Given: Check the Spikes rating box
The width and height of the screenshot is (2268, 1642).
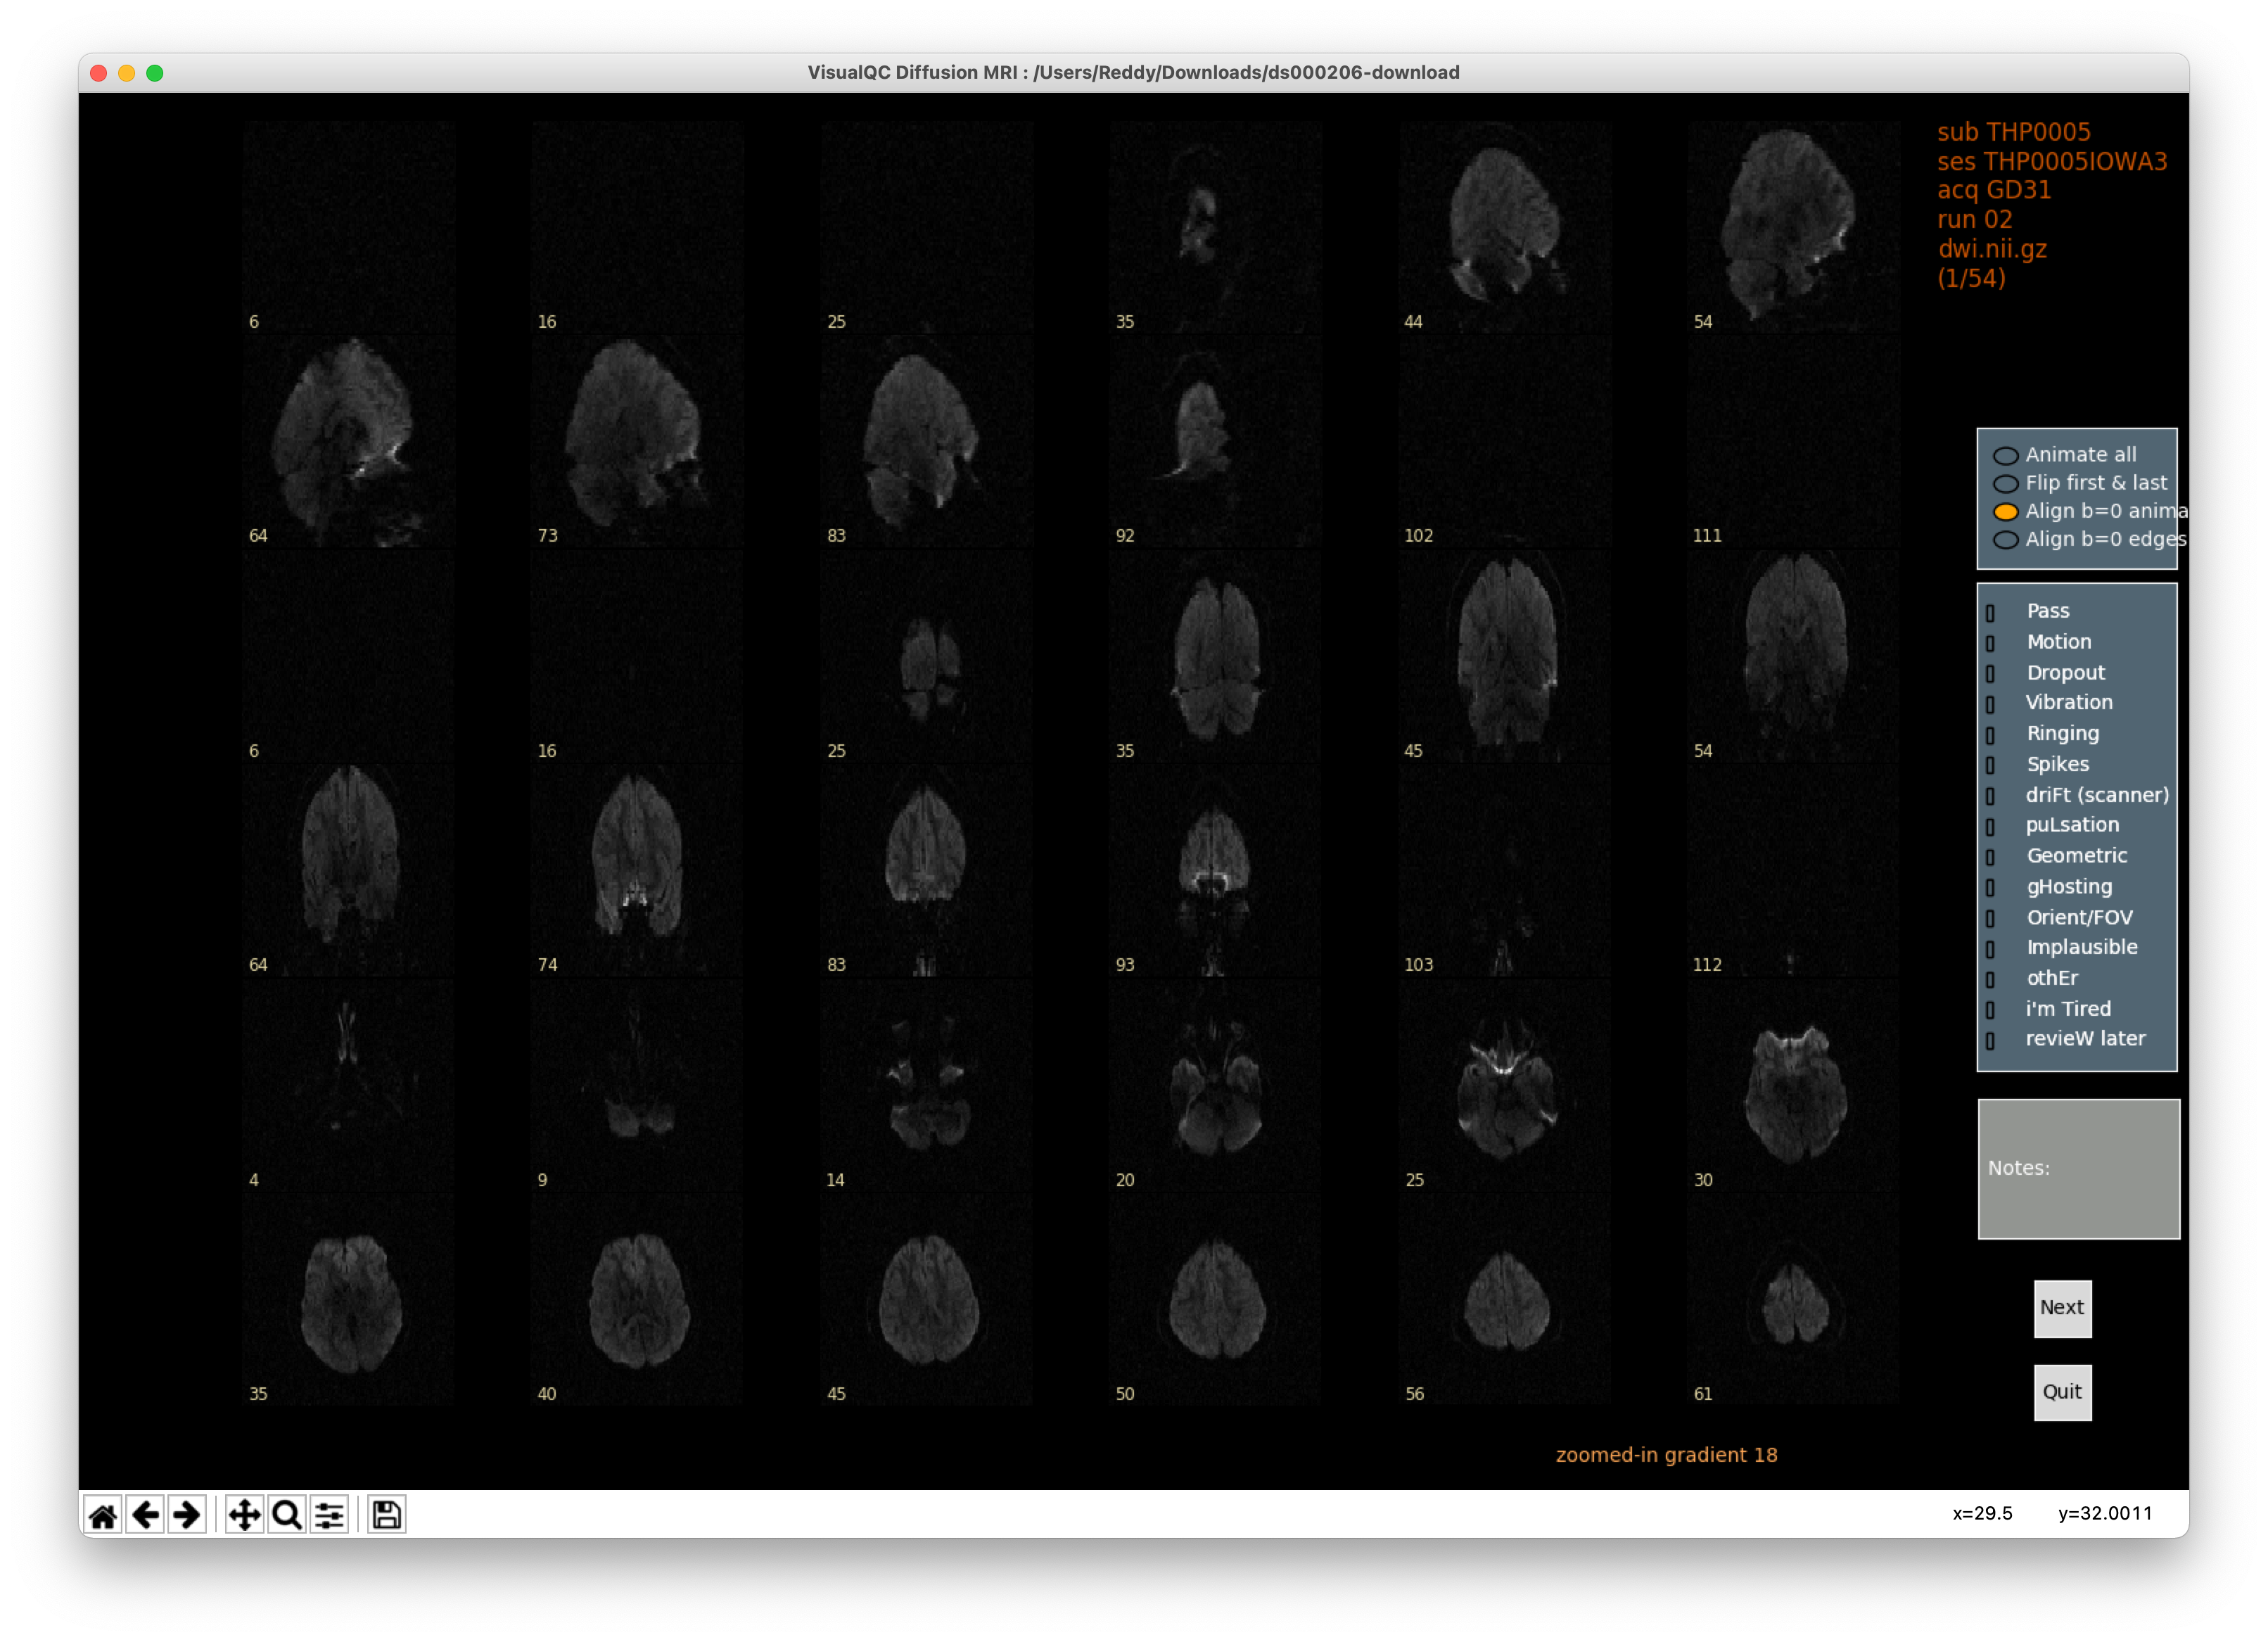Looking at the screenshot, I should pos(1990,765).
